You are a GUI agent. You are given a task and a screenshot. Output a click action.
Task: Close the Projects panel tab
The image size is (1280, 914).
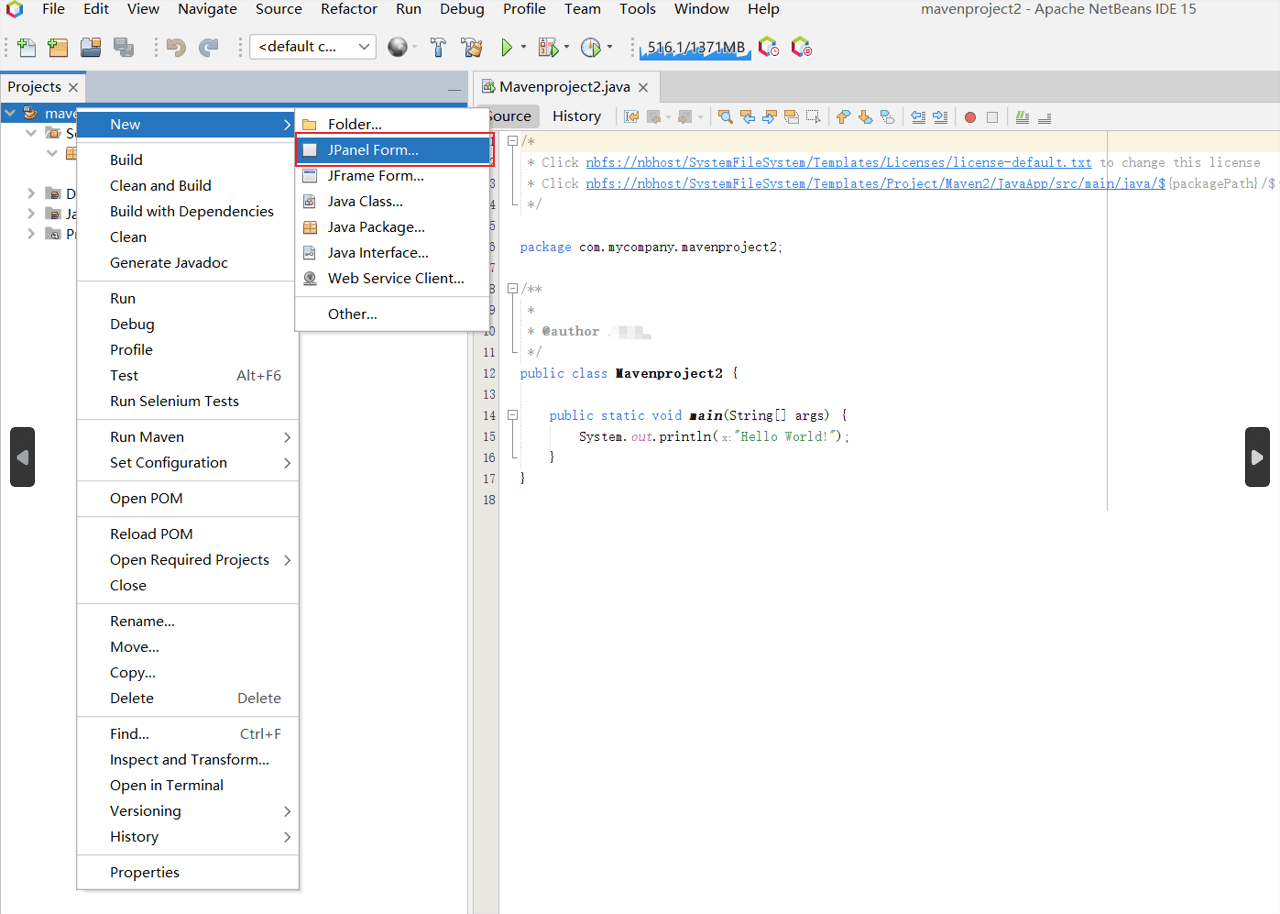(73, 87)
